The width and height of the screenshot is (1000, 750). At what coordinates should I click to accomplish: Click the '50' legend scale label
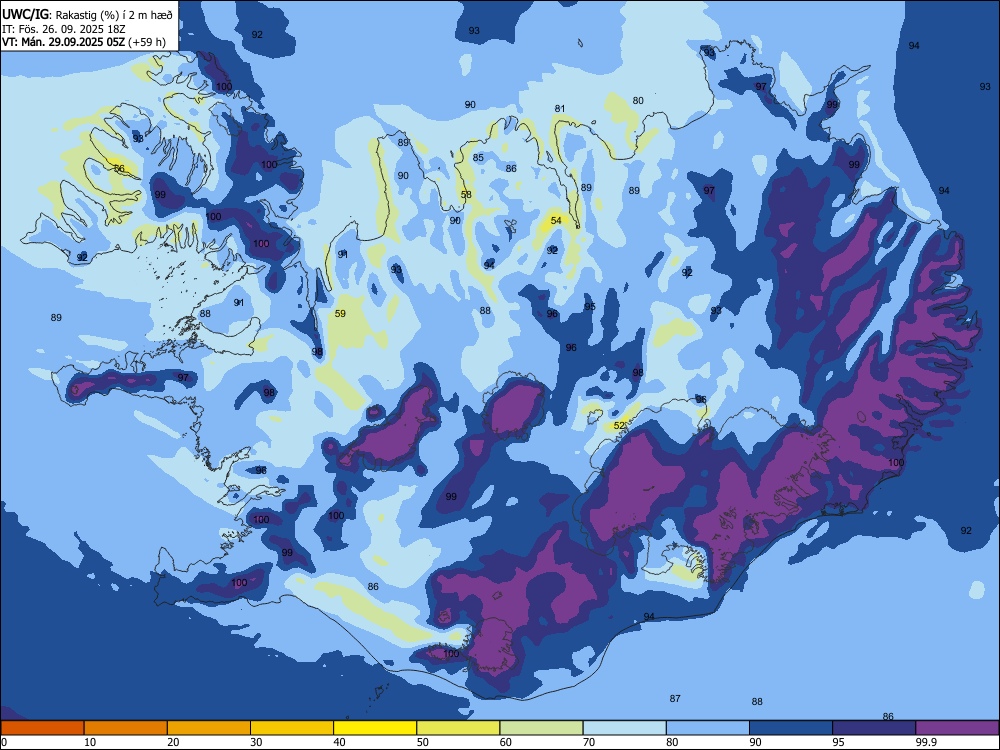click(423, 742)
